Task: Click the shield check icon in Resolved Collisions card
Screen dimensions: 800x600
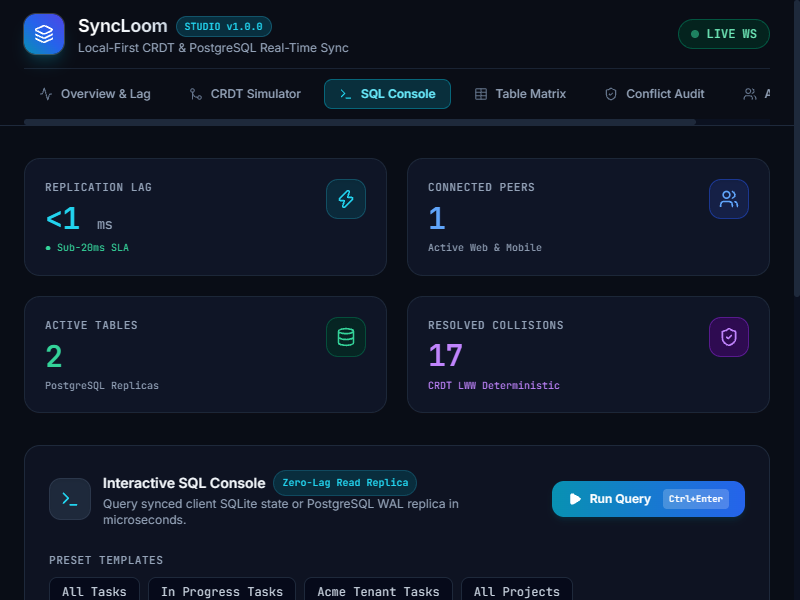Action: point(729,337)
